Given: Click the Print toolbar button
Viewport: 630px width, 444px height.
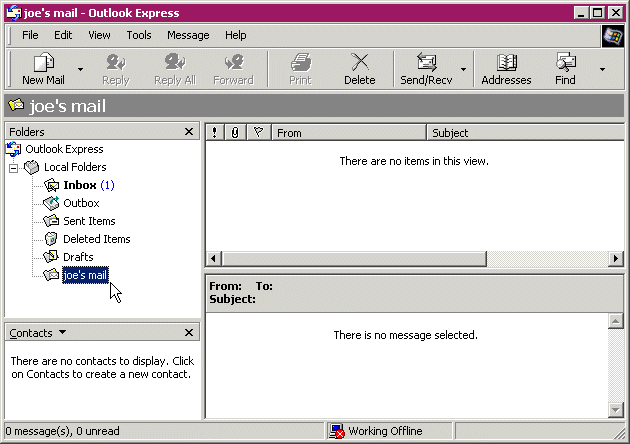Looking at the screenshot, I should point(301,69).
